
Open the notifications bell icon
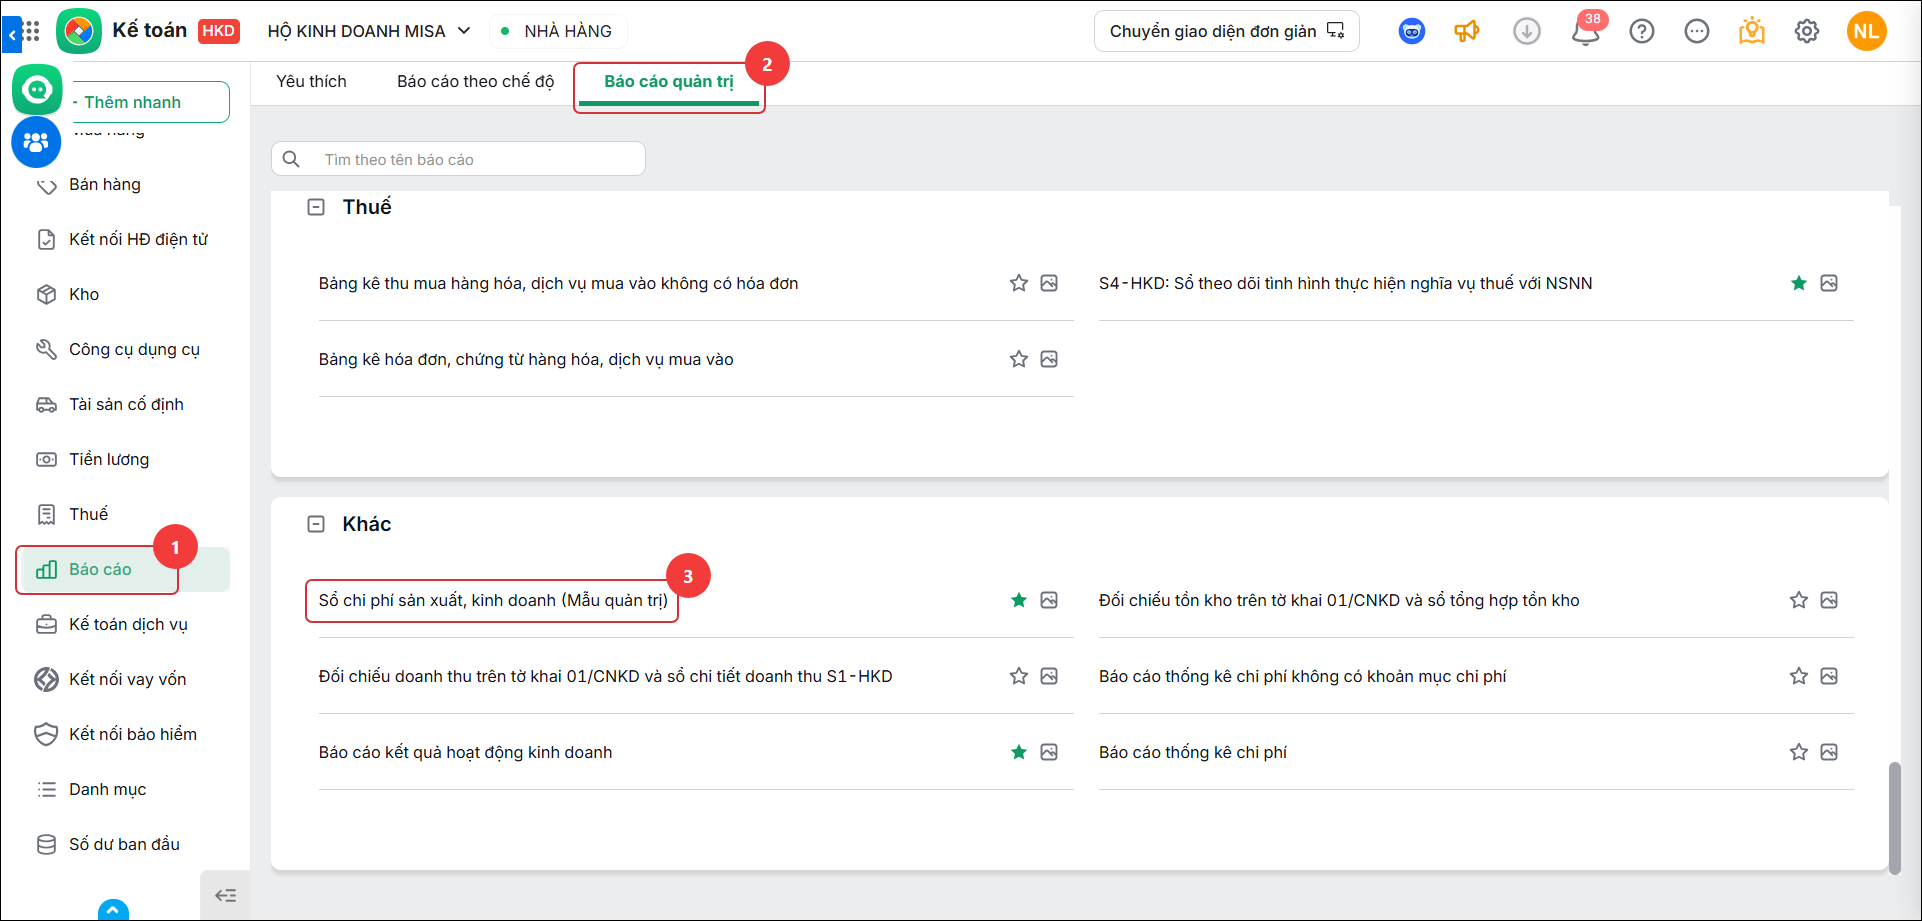1585,32
